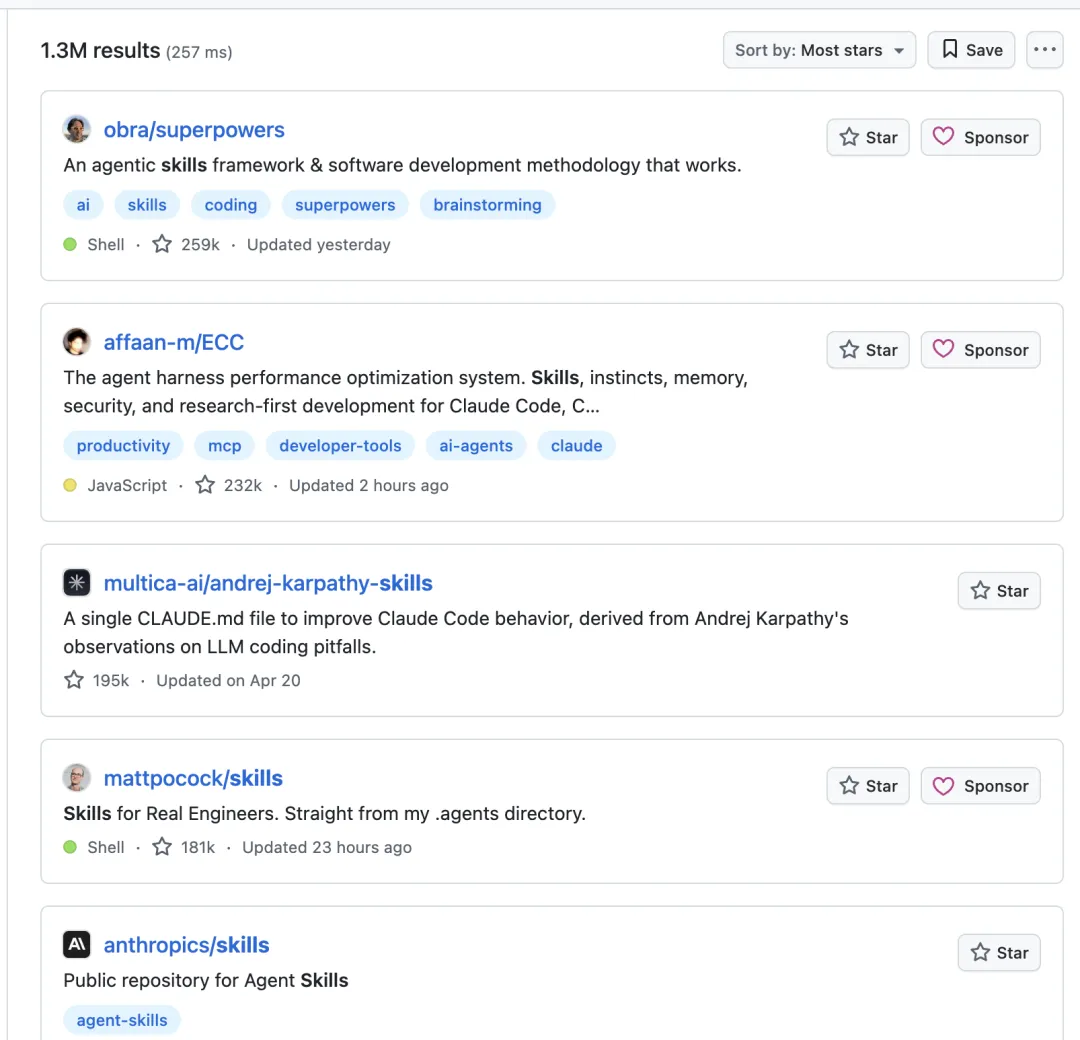Click the anthropics organization logo icon
This screenshot has height=1040, width=1080.
76,944
